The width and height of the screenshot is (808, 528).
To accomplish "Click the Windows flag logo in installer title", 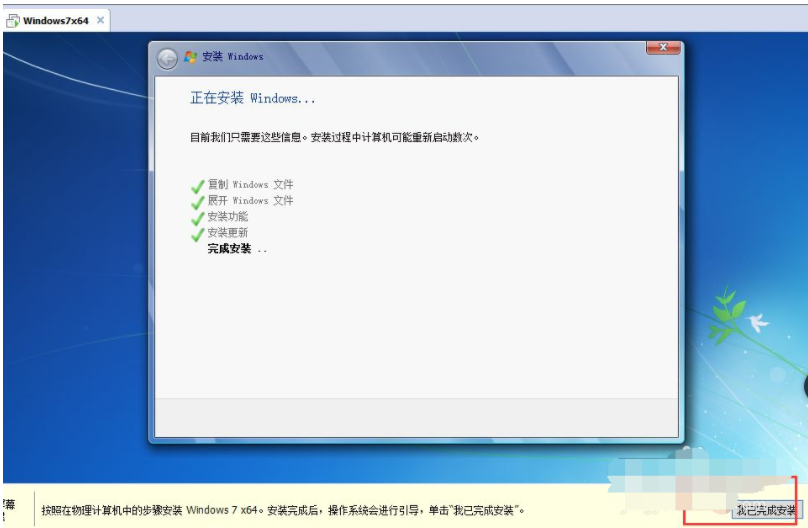I will (191, 57).
